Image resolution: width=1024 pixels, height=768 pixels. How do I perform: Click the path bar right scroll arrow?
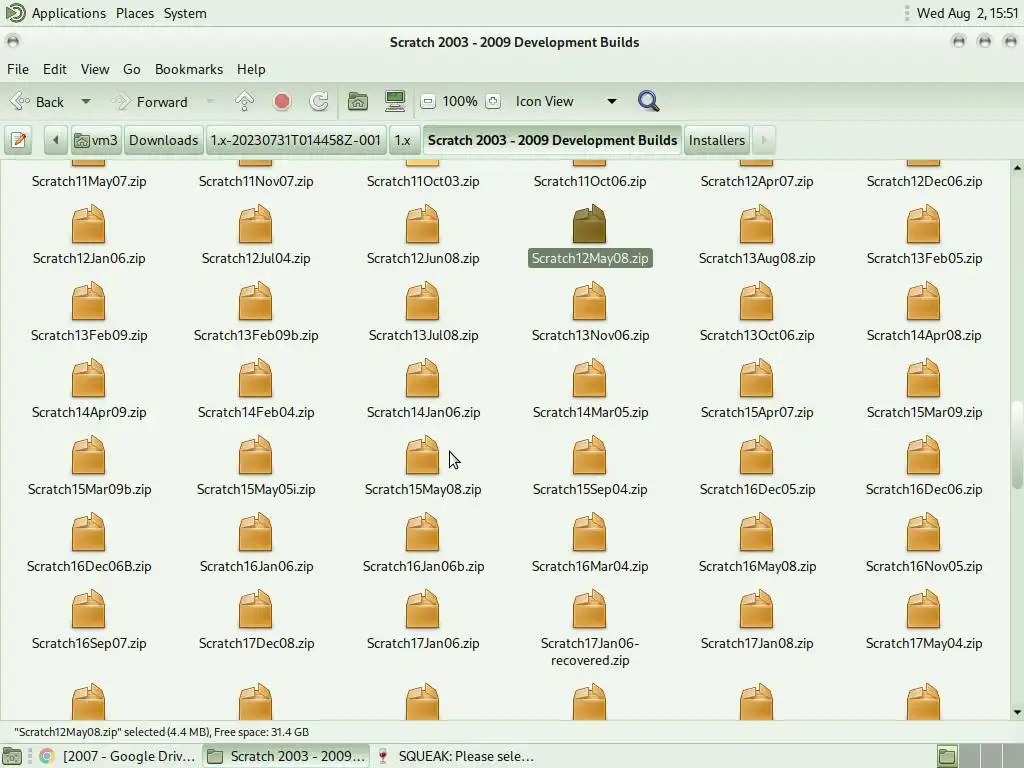point(763,140)
